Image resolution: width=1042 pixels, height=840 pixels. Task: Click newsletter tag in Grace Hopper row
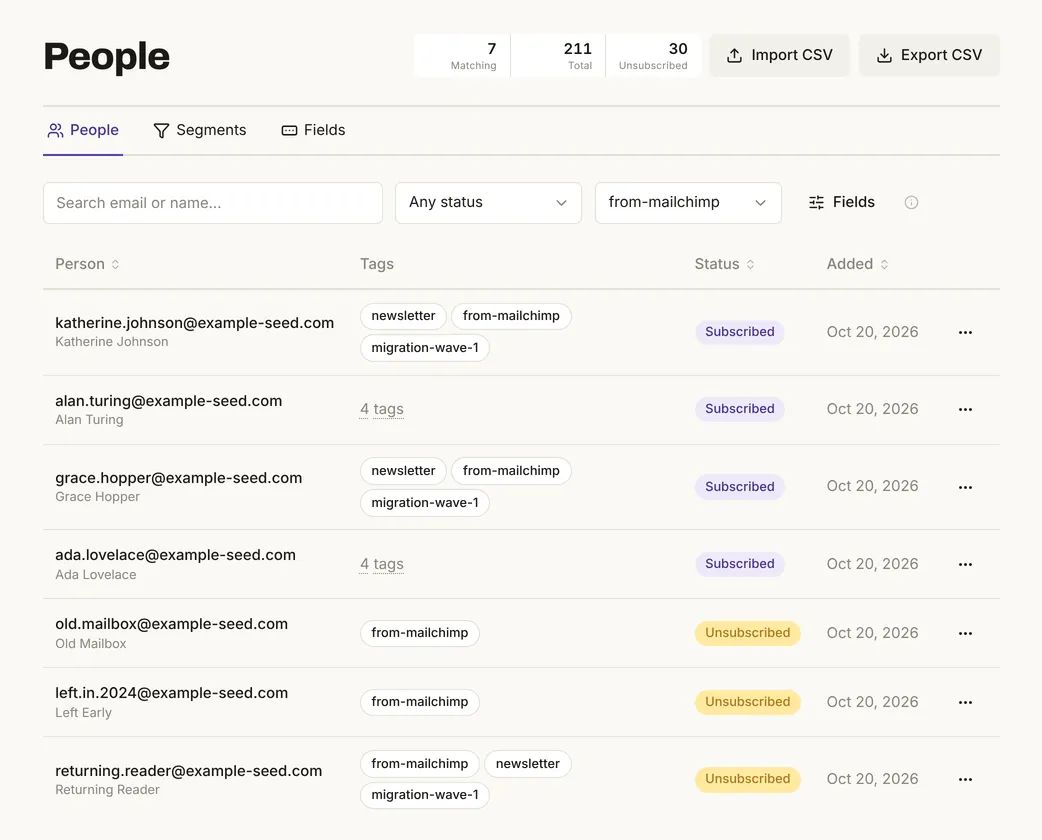(x=403, y=471)
